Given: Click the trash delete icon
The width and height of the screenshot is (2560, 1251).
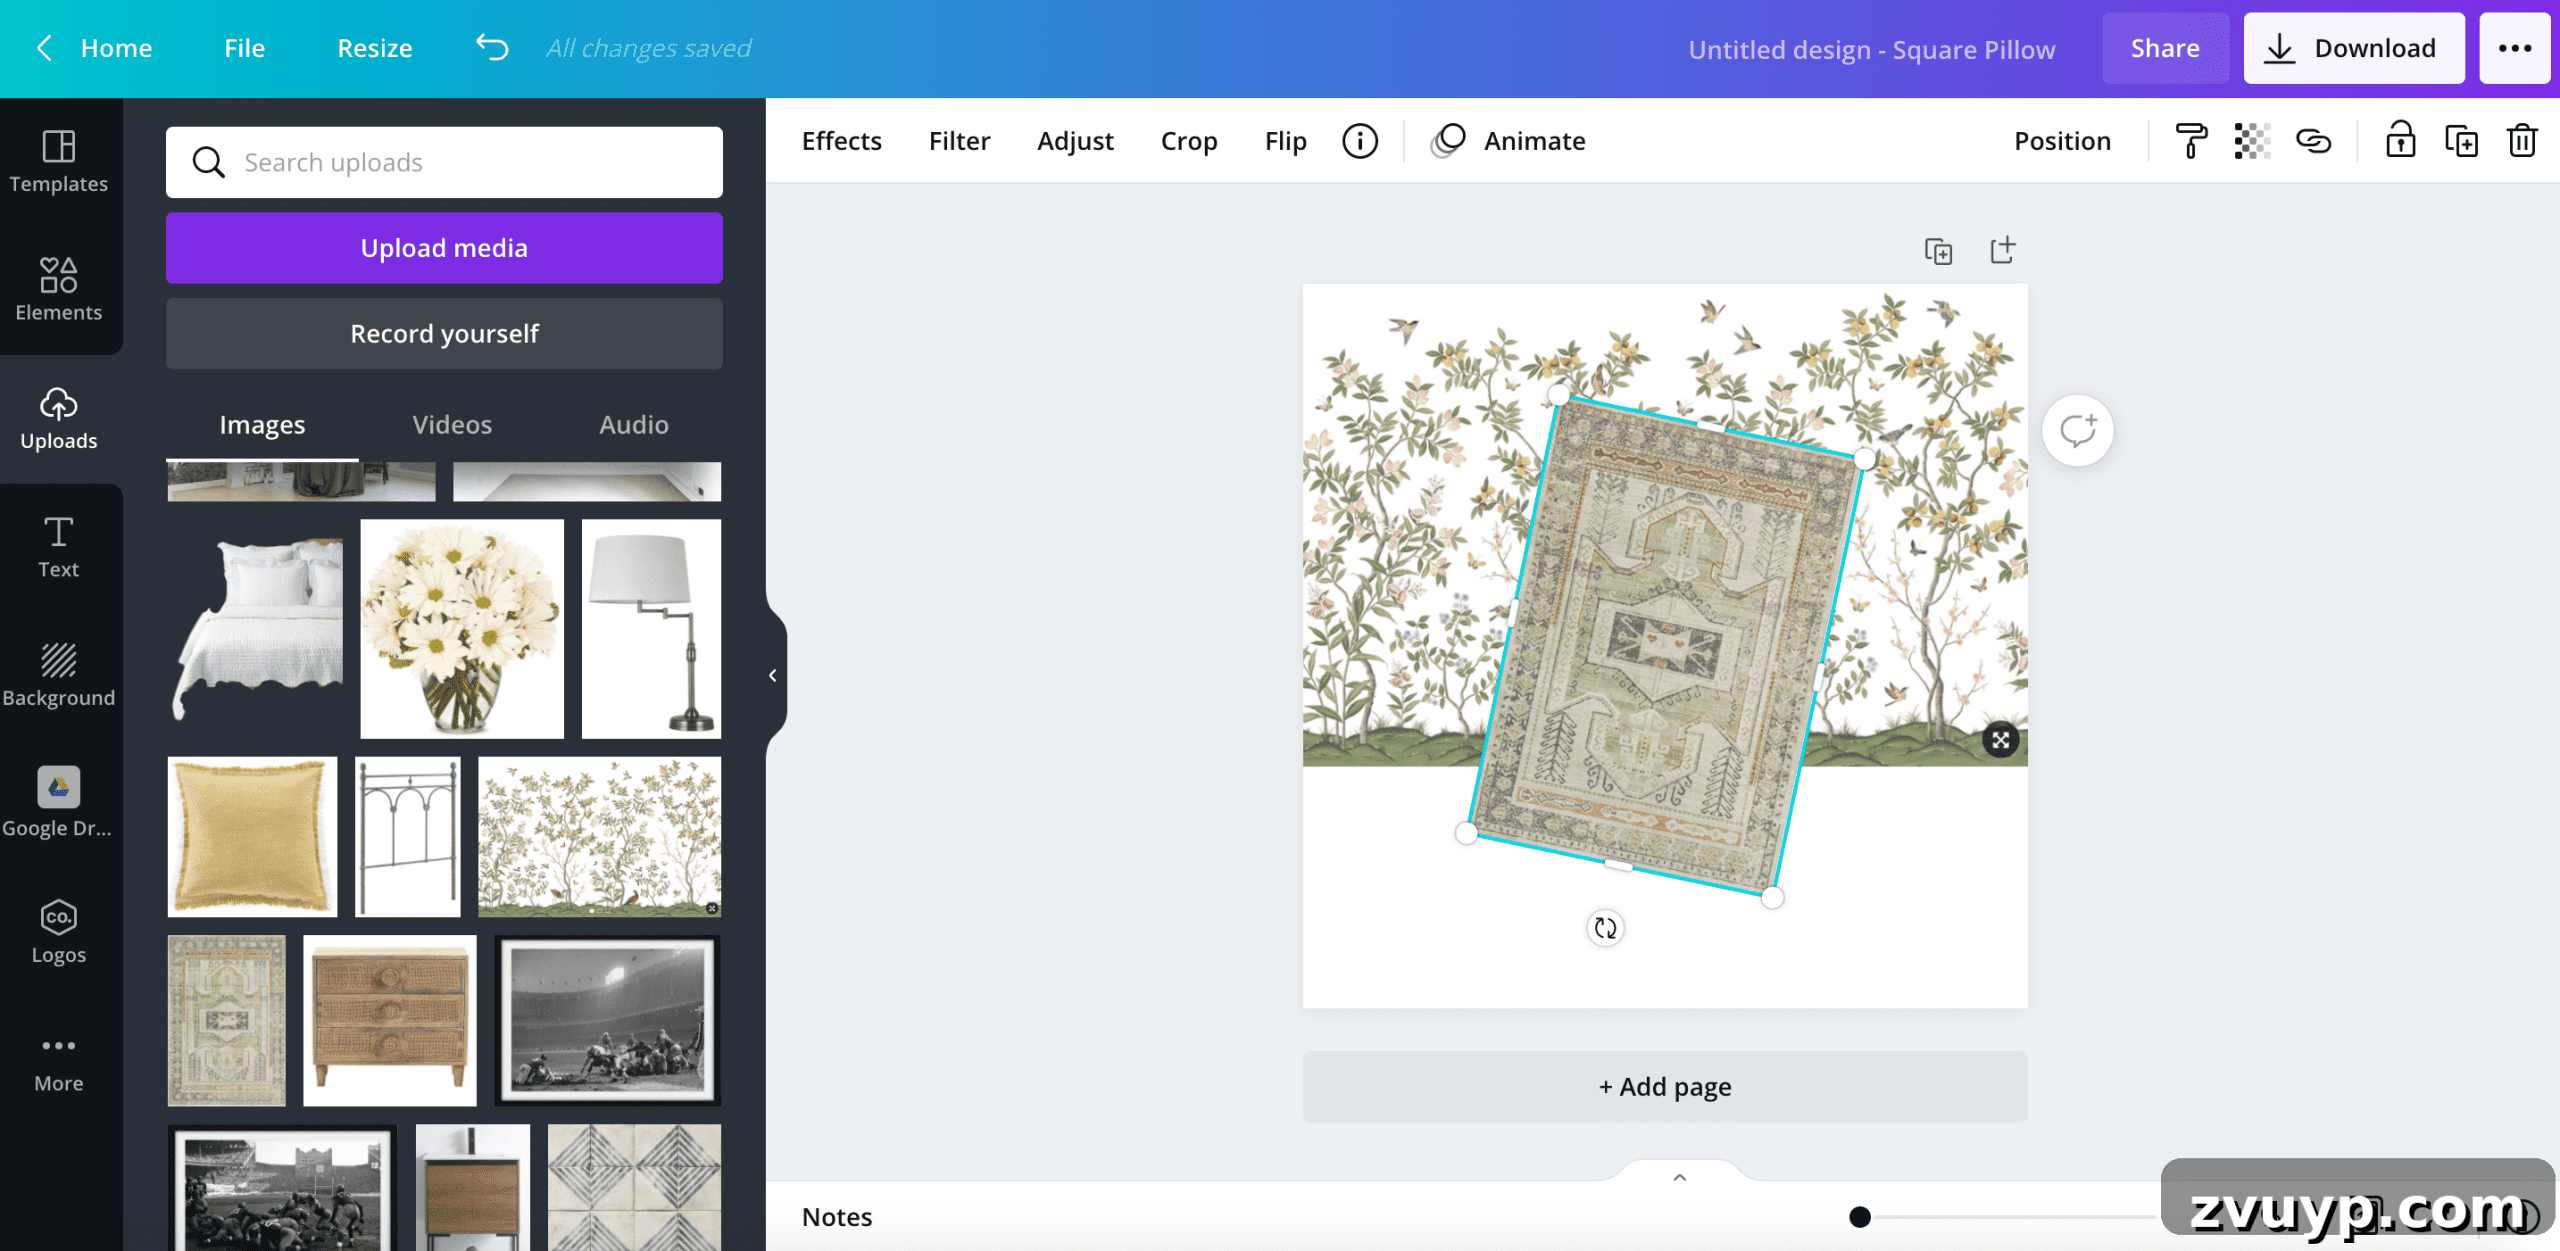Looking at the screenshot, I should 2522,141.
